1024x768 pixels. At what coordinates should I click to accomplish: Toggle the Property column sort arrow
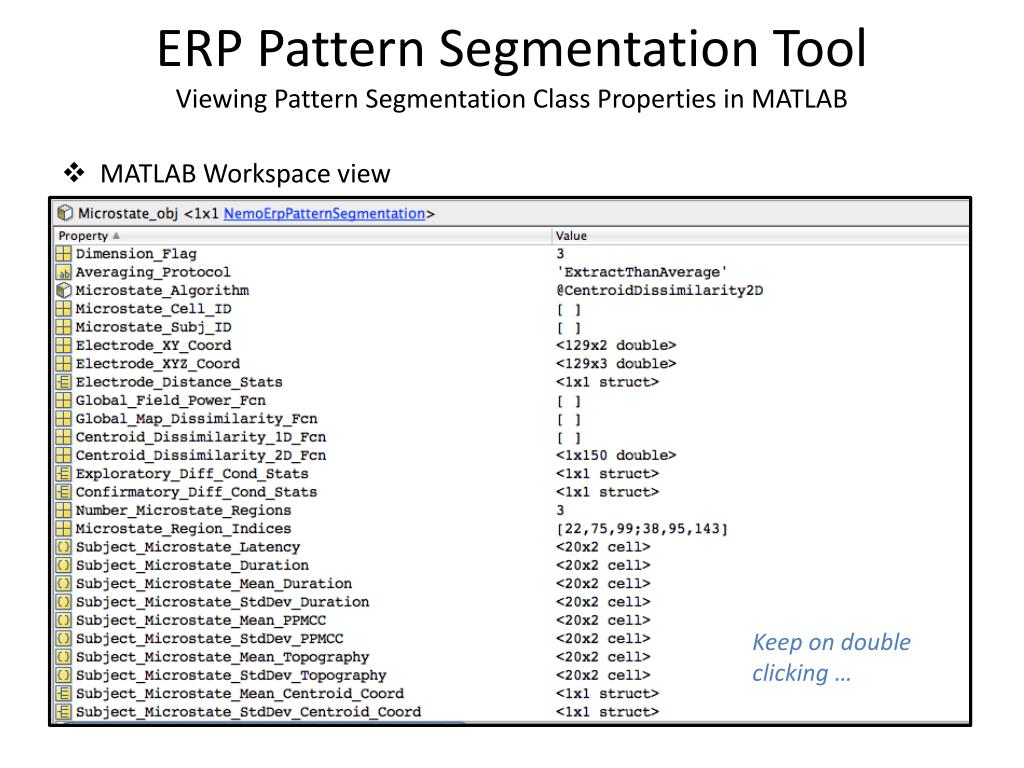(116, 236)
